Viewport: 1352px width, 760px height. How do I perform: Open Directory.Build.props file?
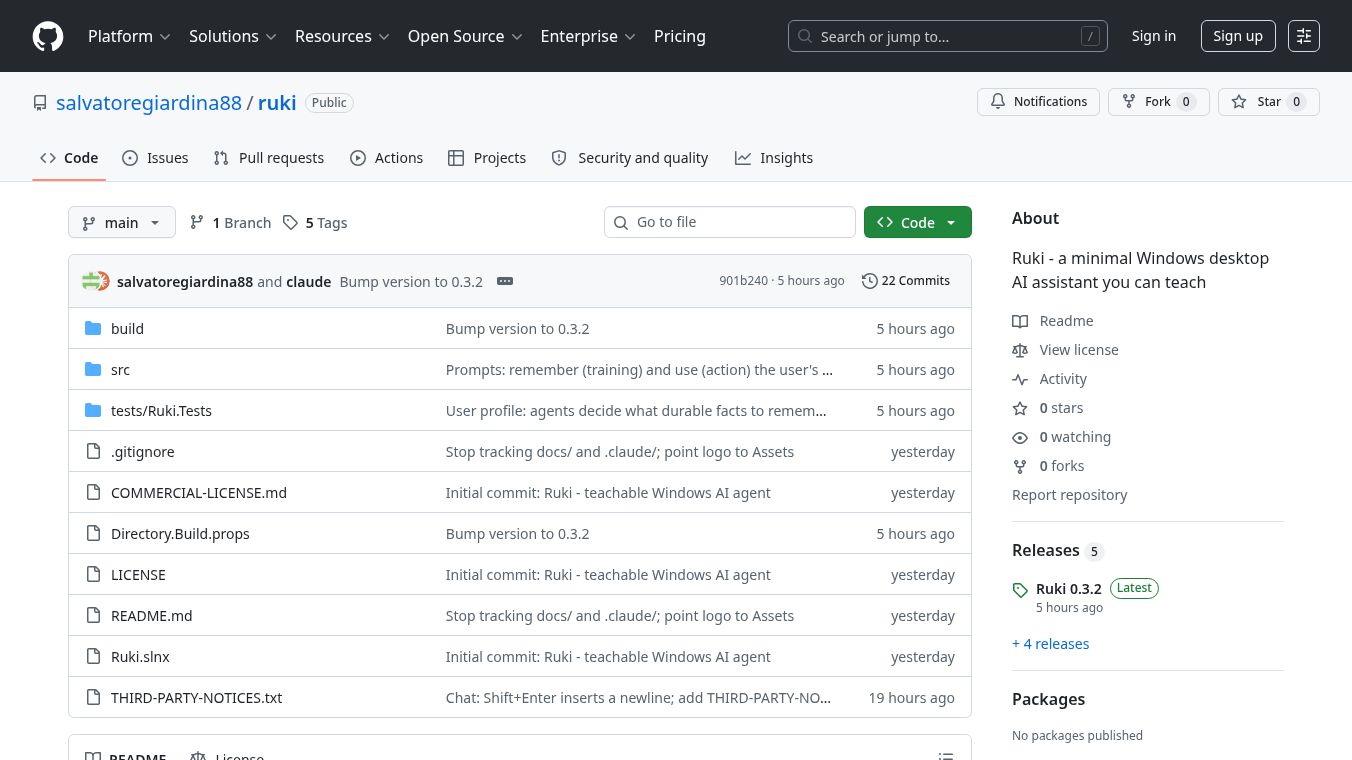point(180,534)
